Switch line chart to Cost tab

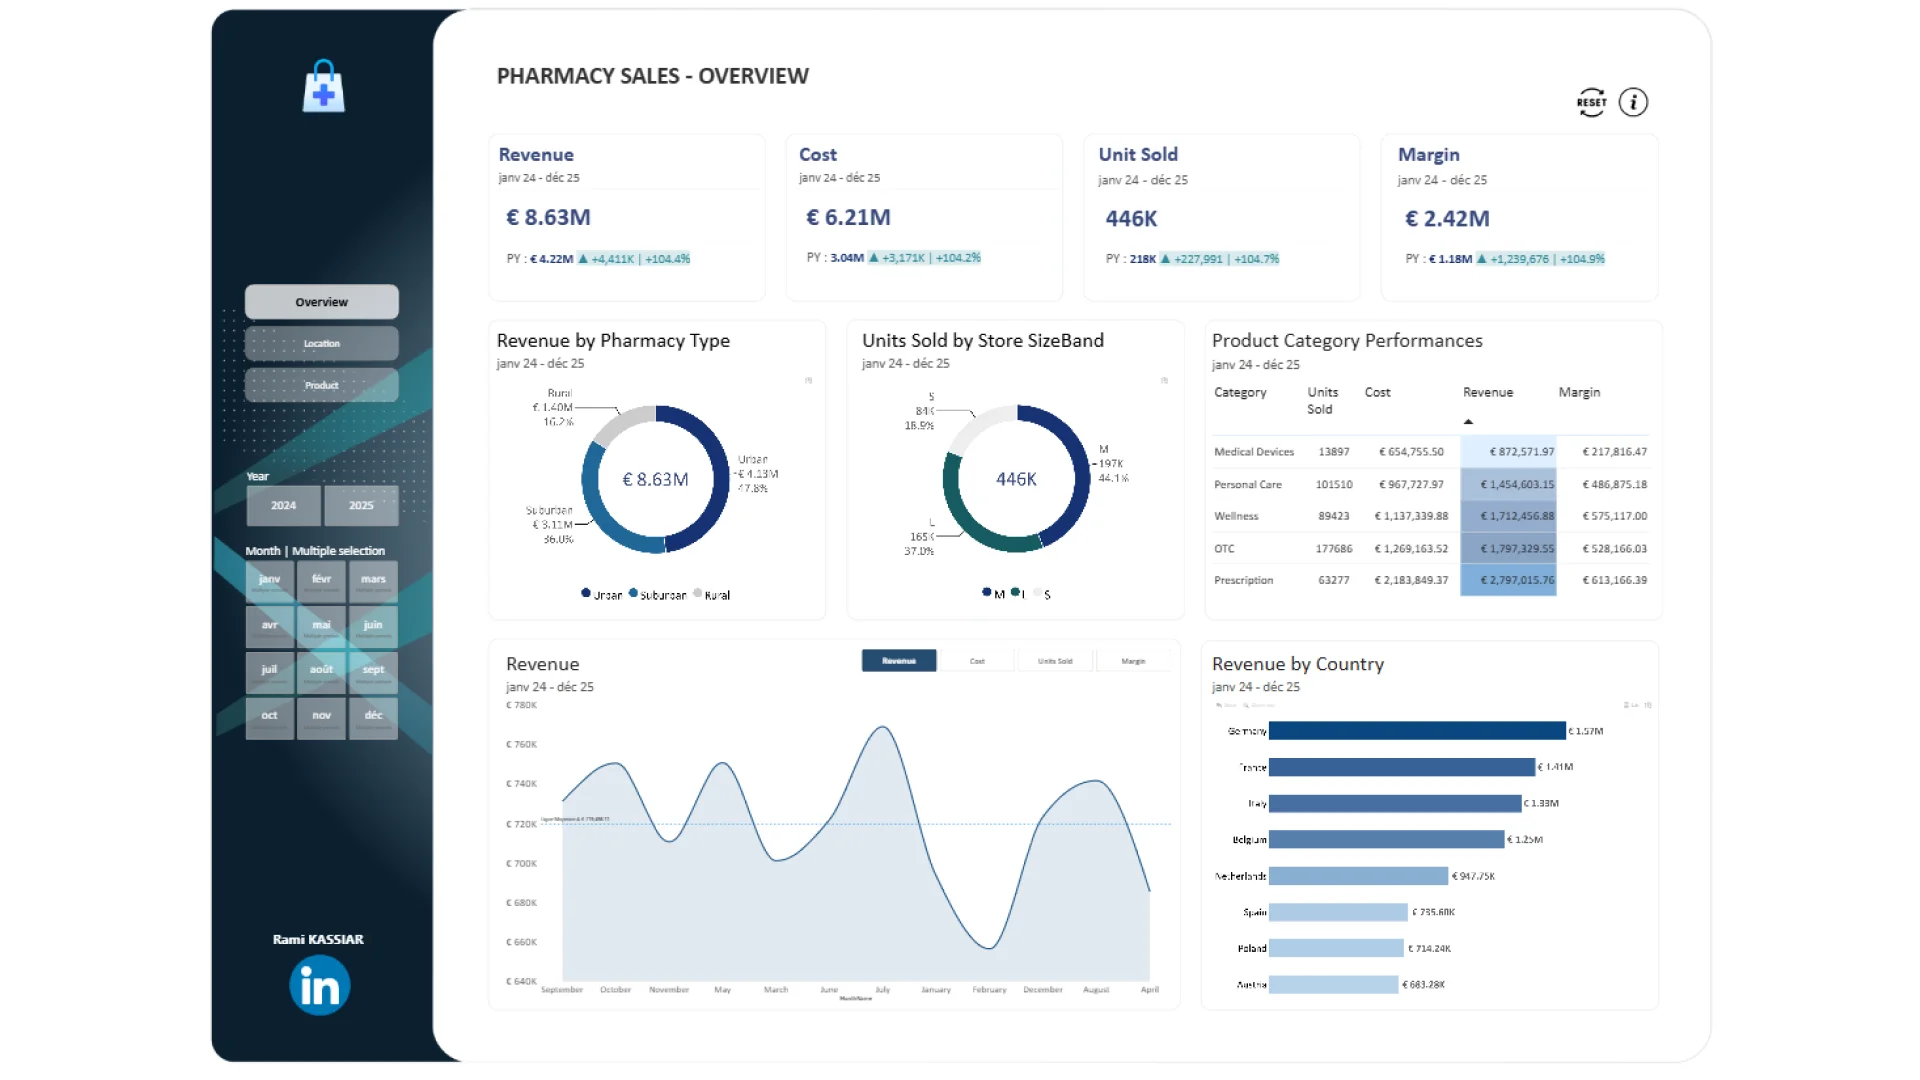[x=977, y=661]
